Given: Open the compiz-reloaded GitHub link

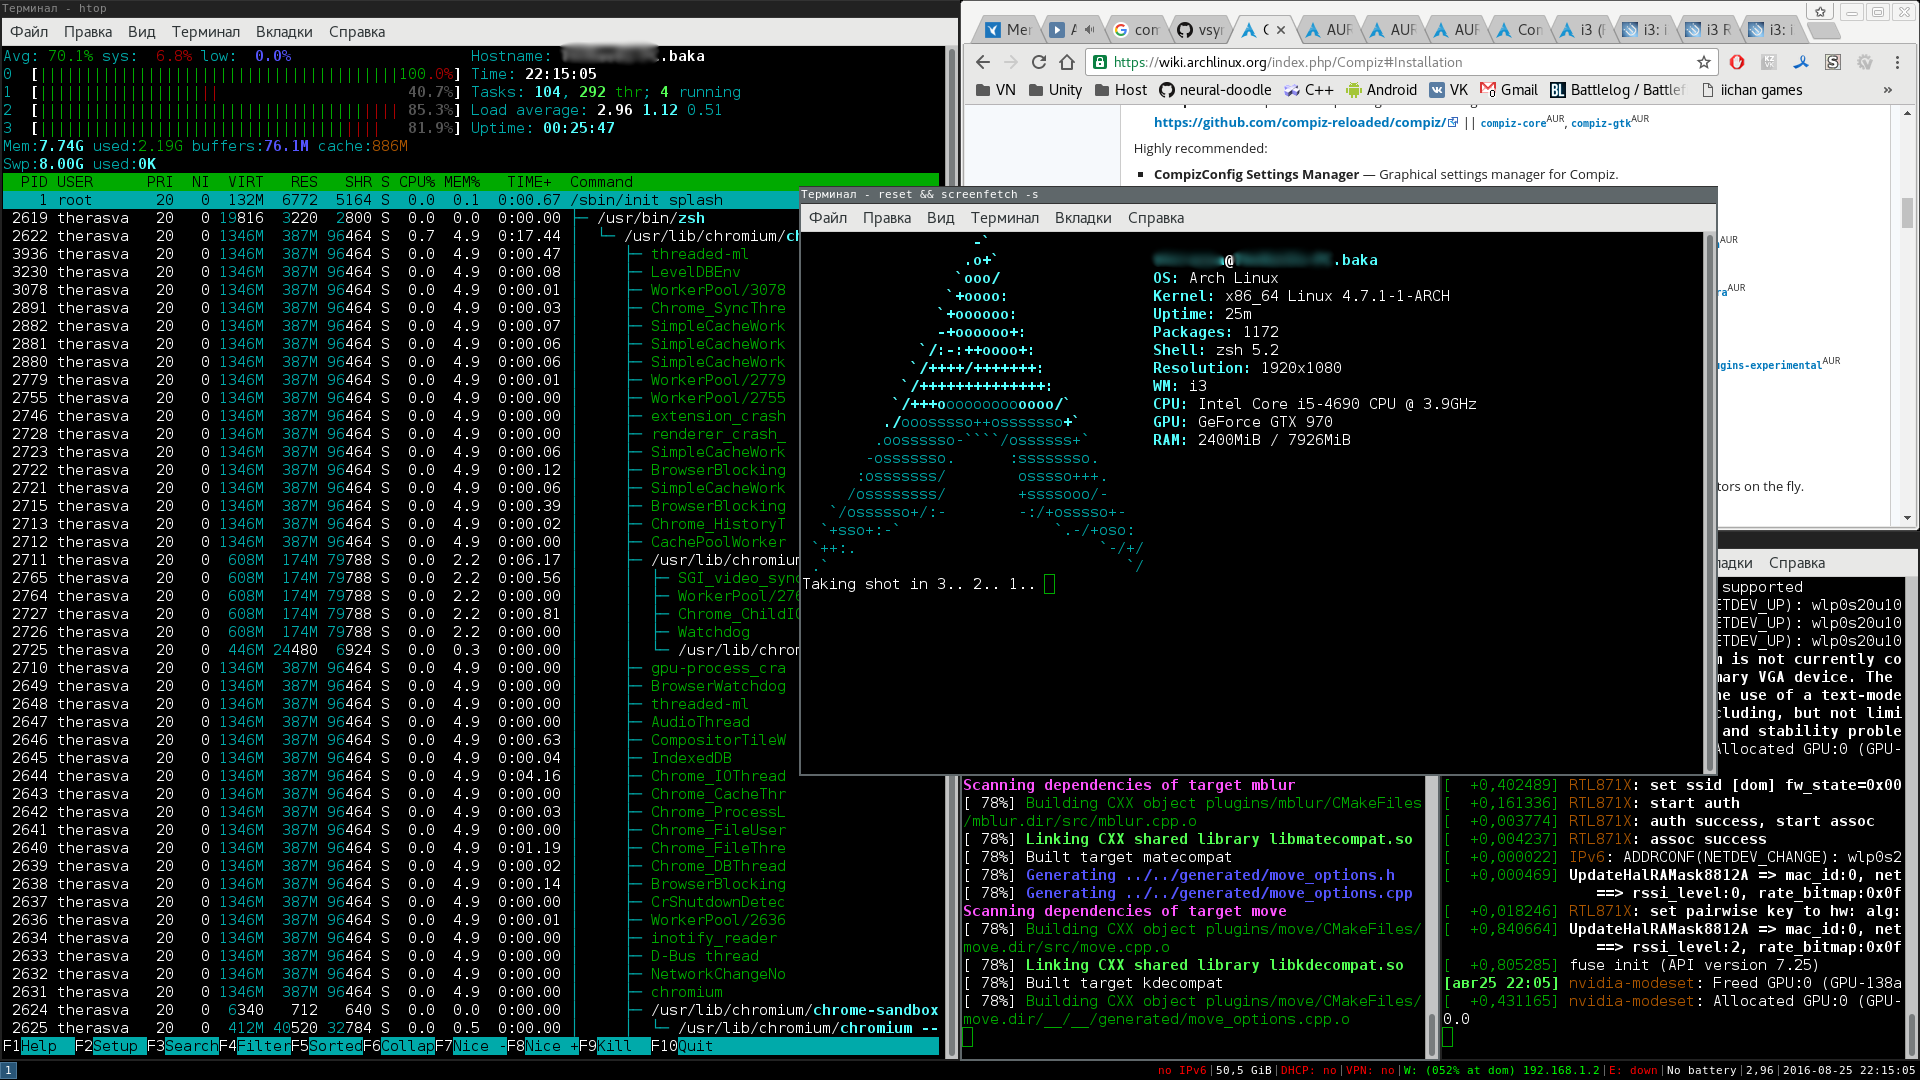Looking at the screenshot, I should 1300,122.
